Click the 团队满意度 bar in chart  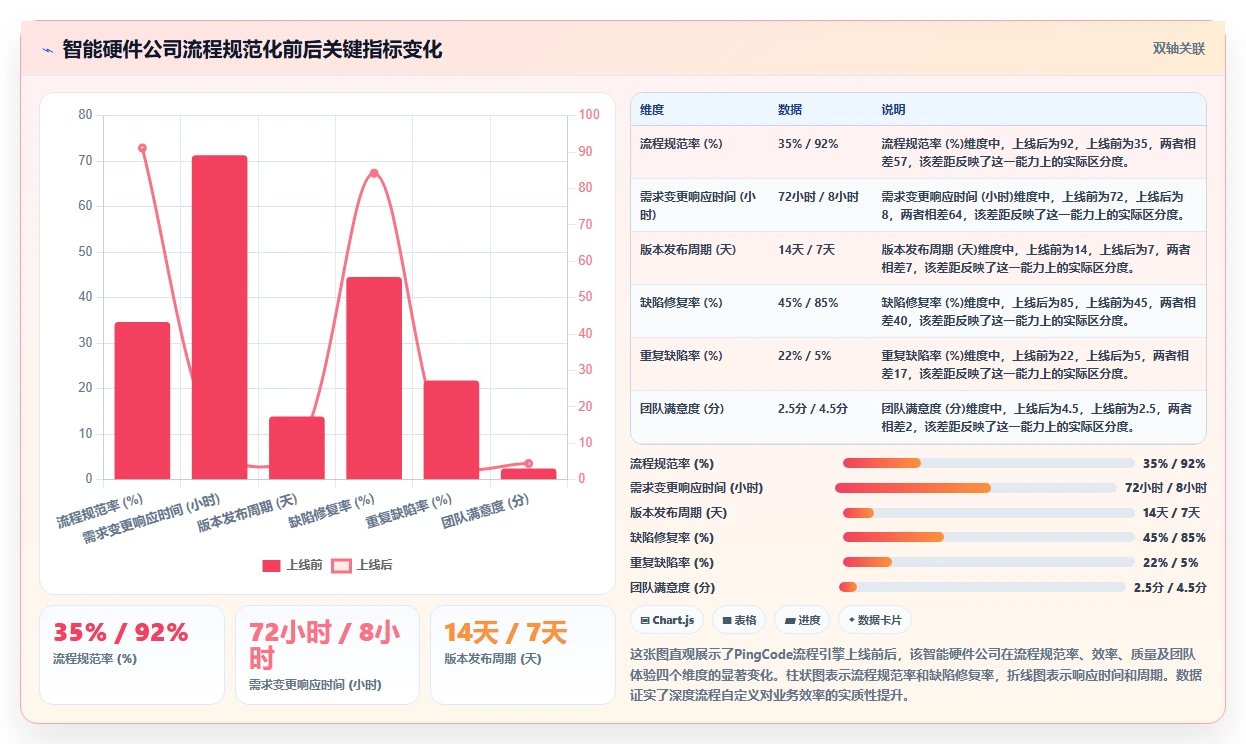(528, 474)
